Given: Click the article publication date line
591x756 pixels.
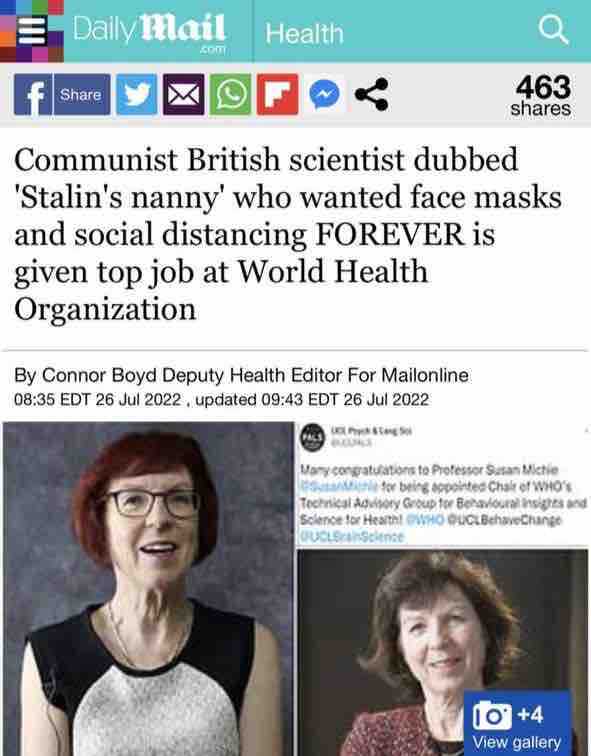Looking at the screenshot, I should [221, 400].
